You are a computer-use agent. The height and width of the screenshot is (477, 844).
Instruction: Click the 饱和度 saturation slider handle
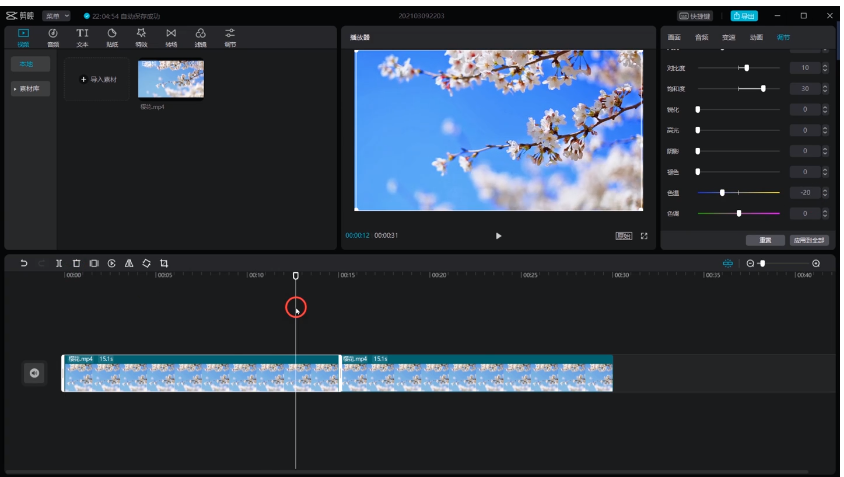[x=763, y=88]
